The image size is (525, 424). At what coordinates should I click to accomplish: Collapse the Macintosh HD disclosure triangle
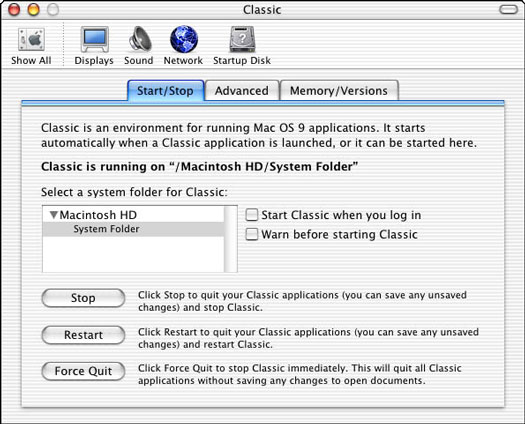coord(54,215)
